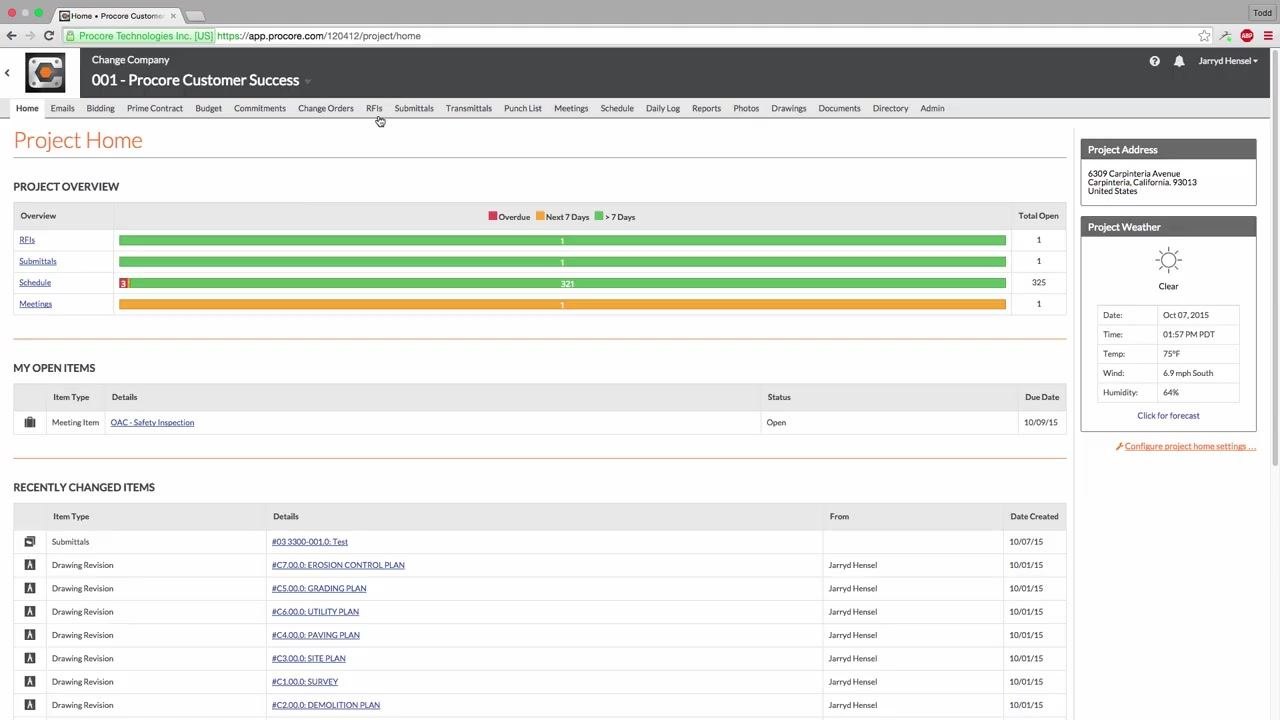Click the page vertical scrollbar
Image resolution: width=1280 pixels, height=720 pixels.
(x=1275, y=257)
